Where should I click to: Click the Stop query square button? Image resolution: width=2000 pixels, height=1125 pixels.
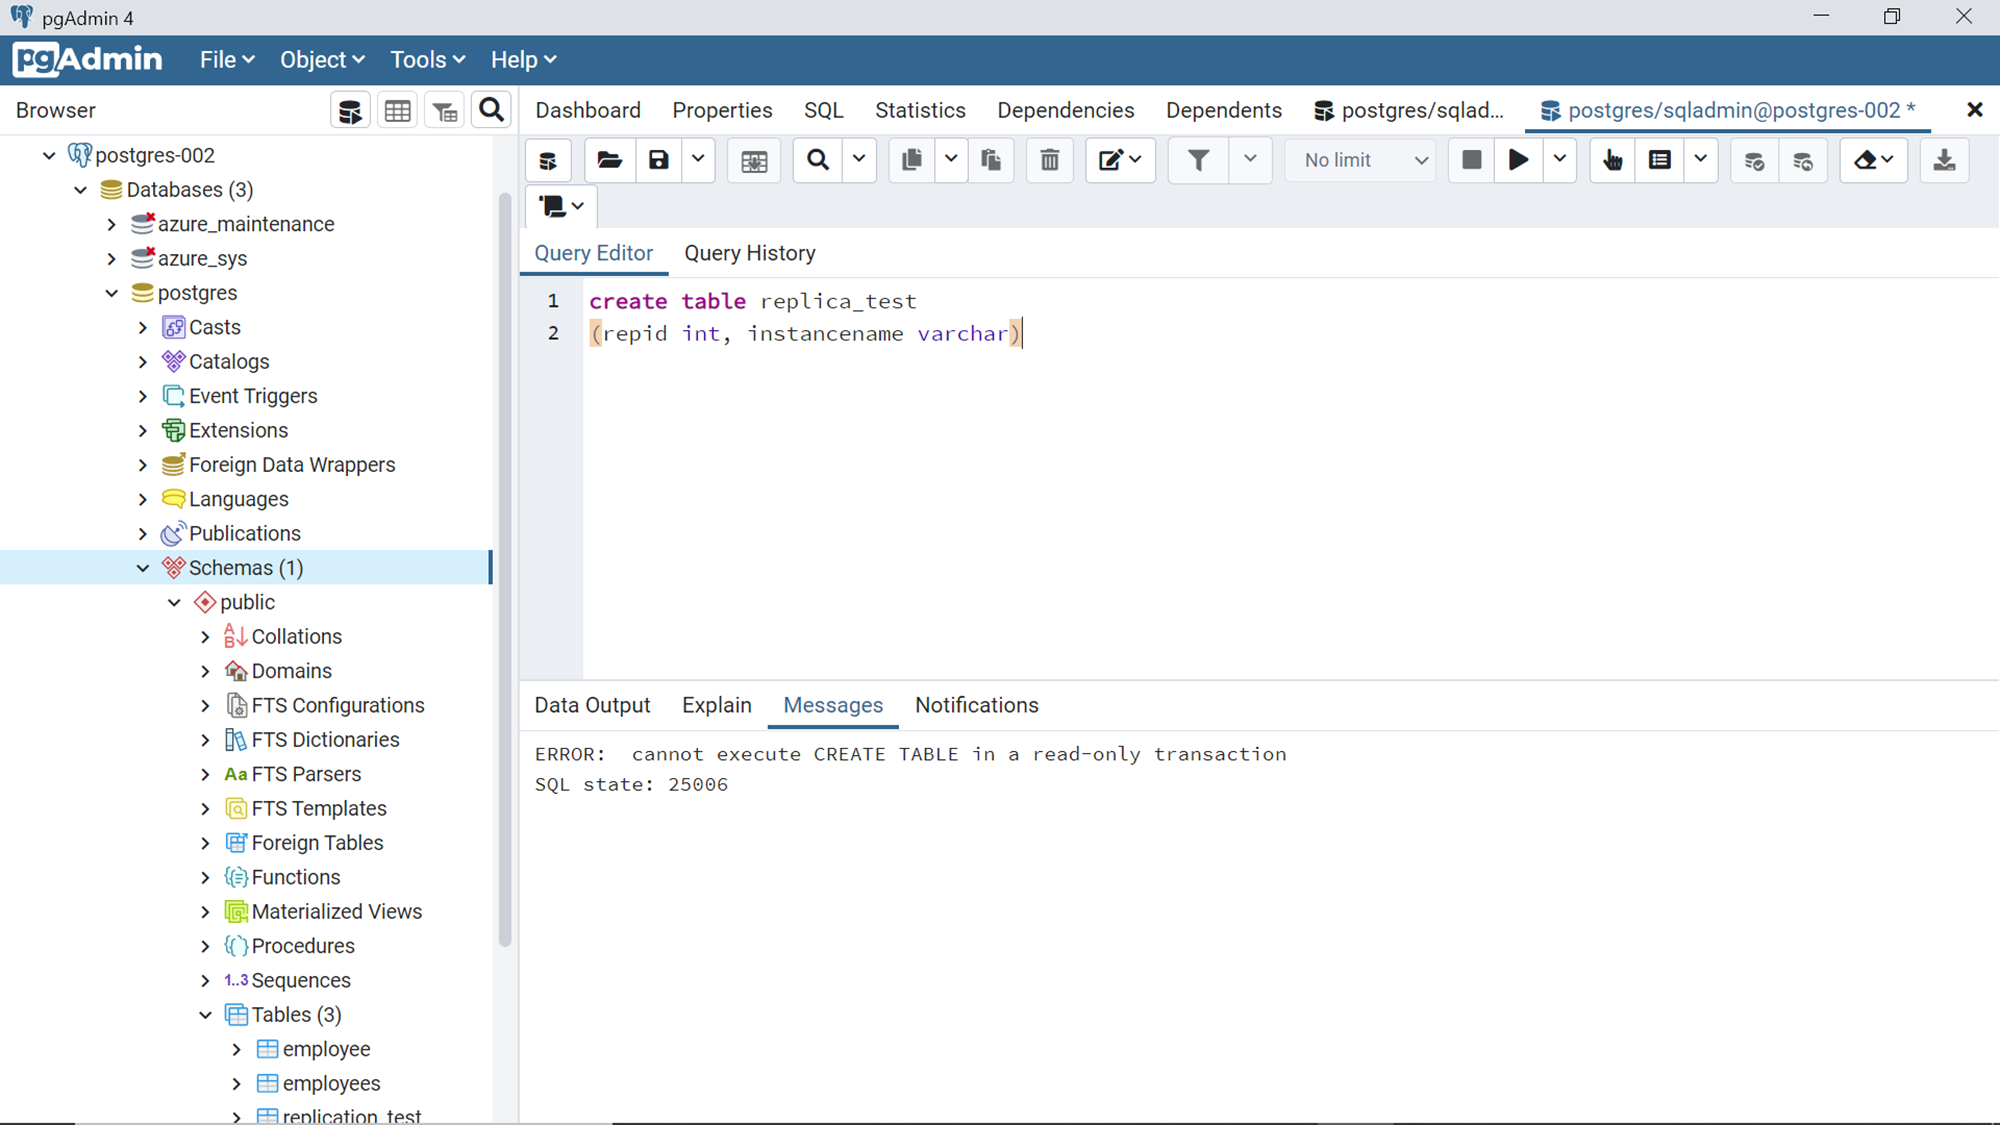click(1471, 160)
